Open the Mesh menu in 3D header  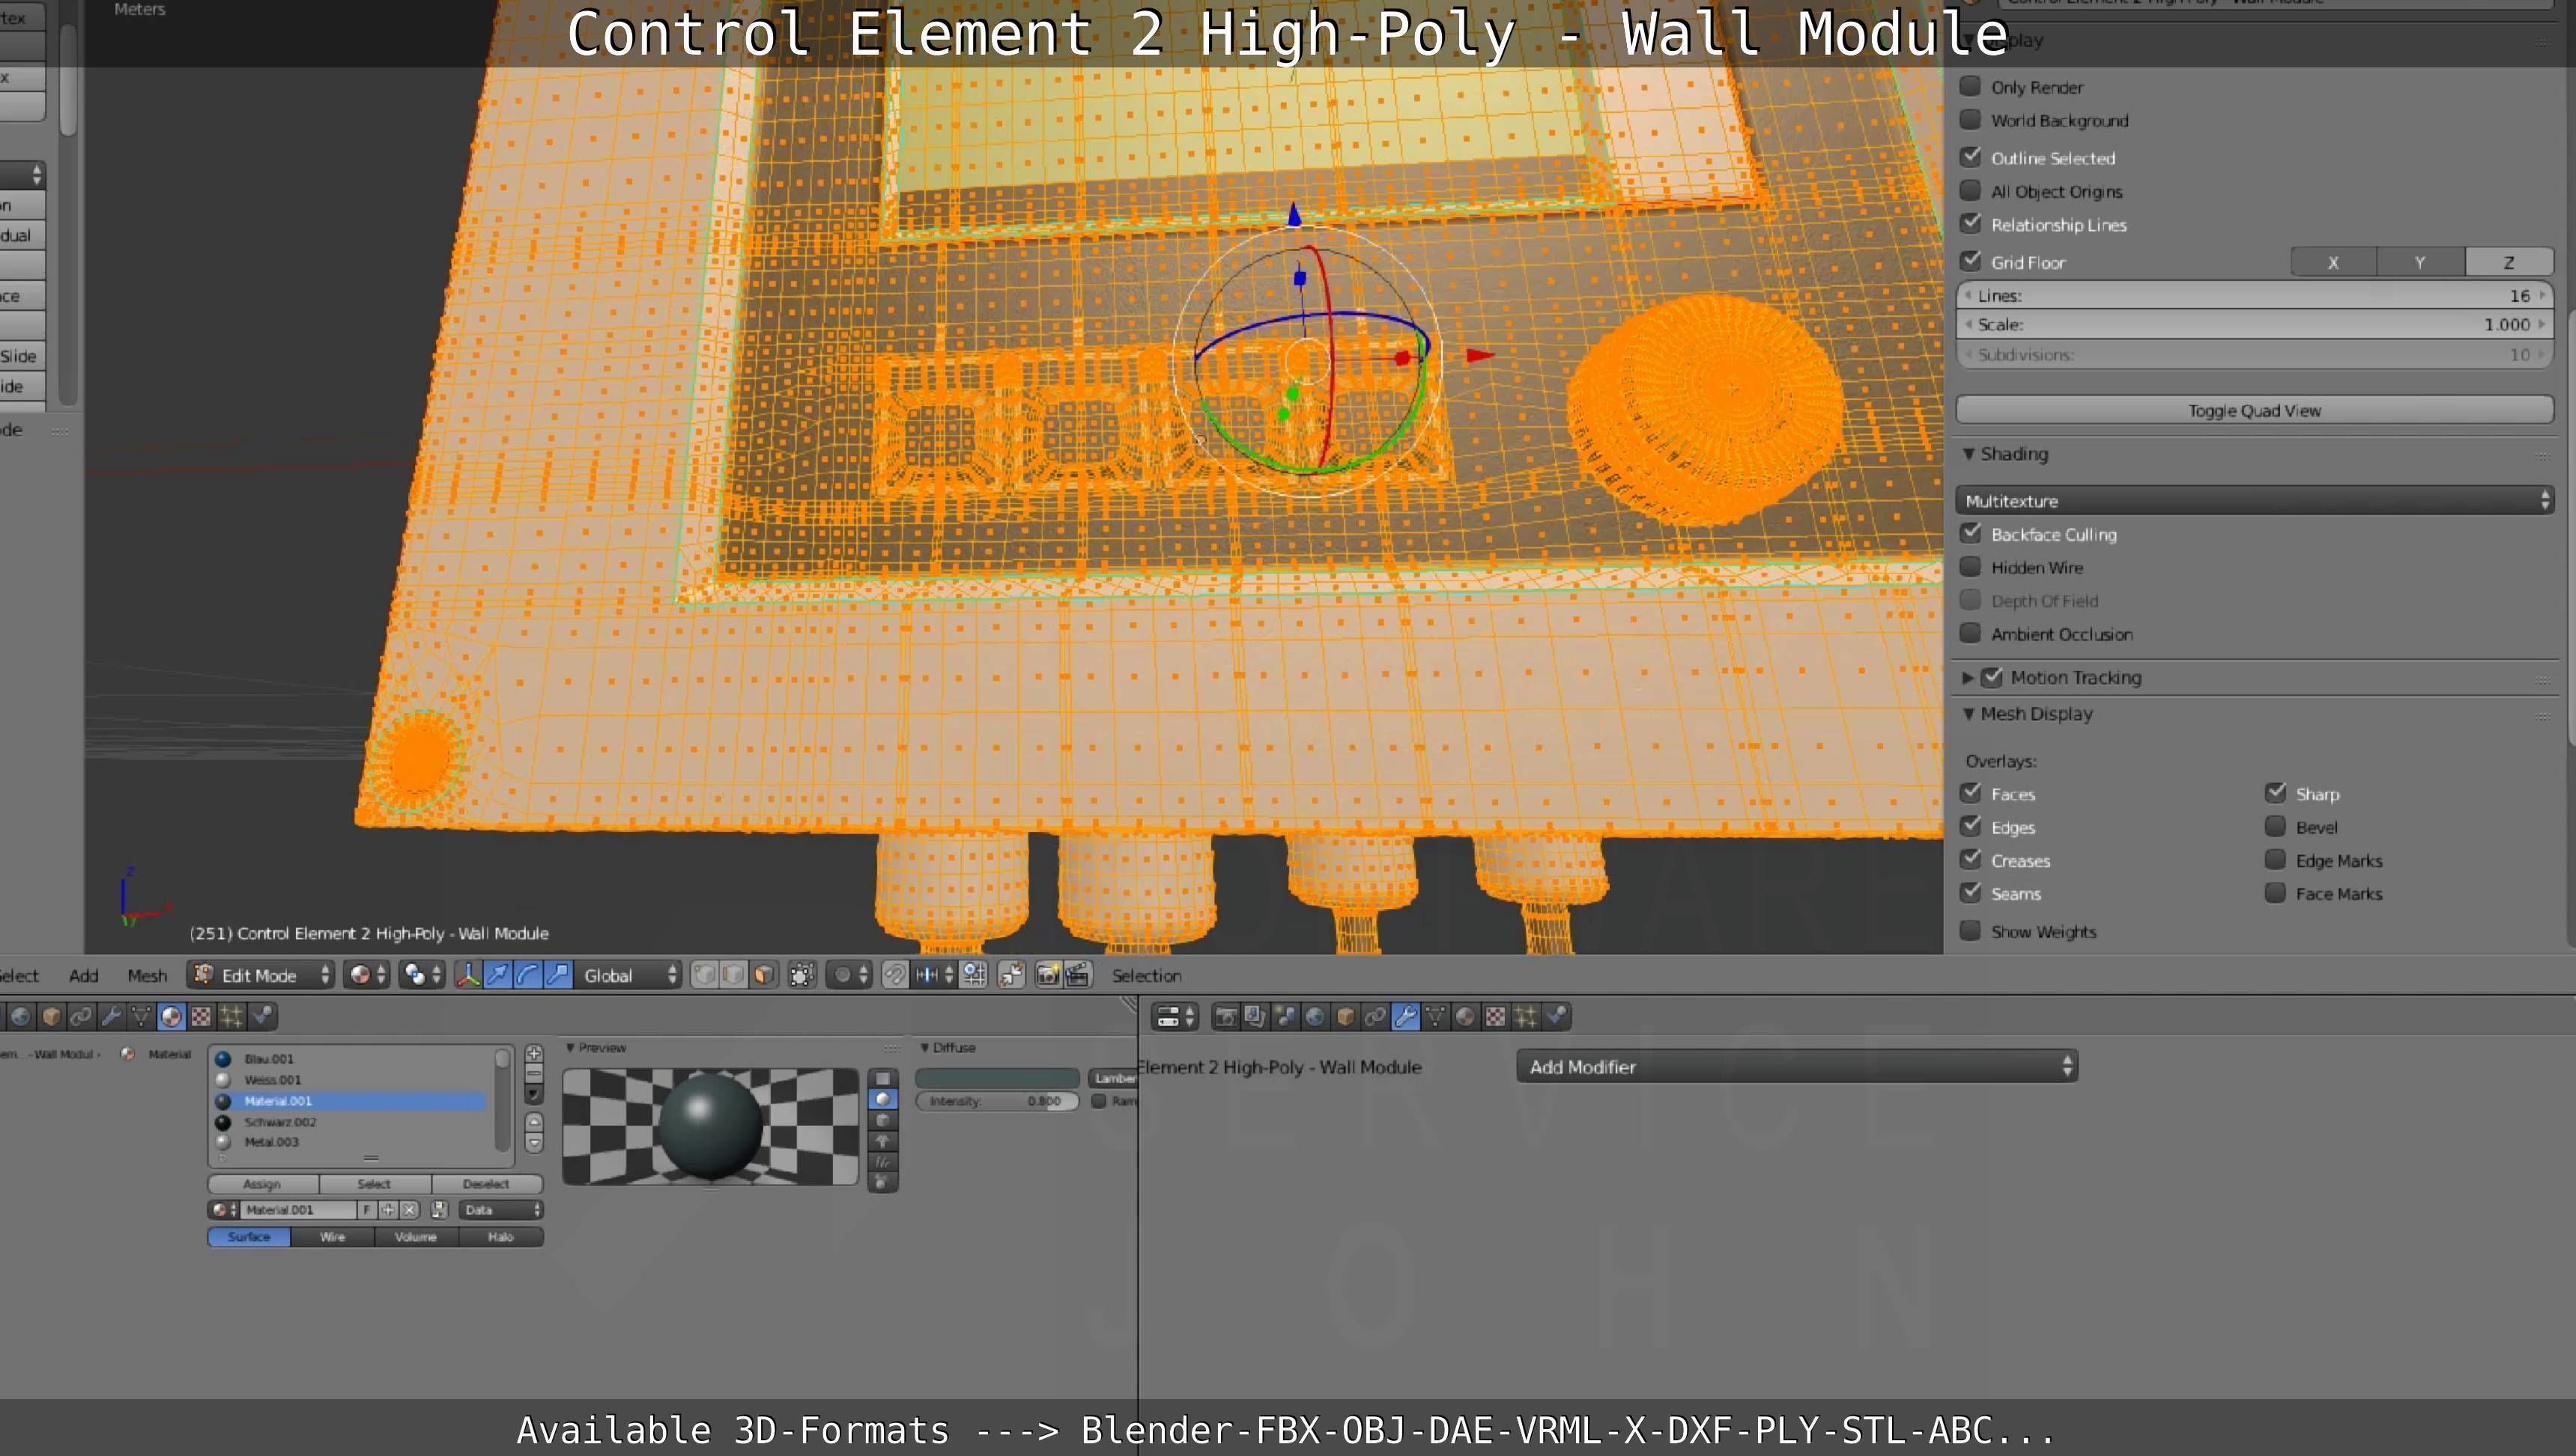[147, 975]
